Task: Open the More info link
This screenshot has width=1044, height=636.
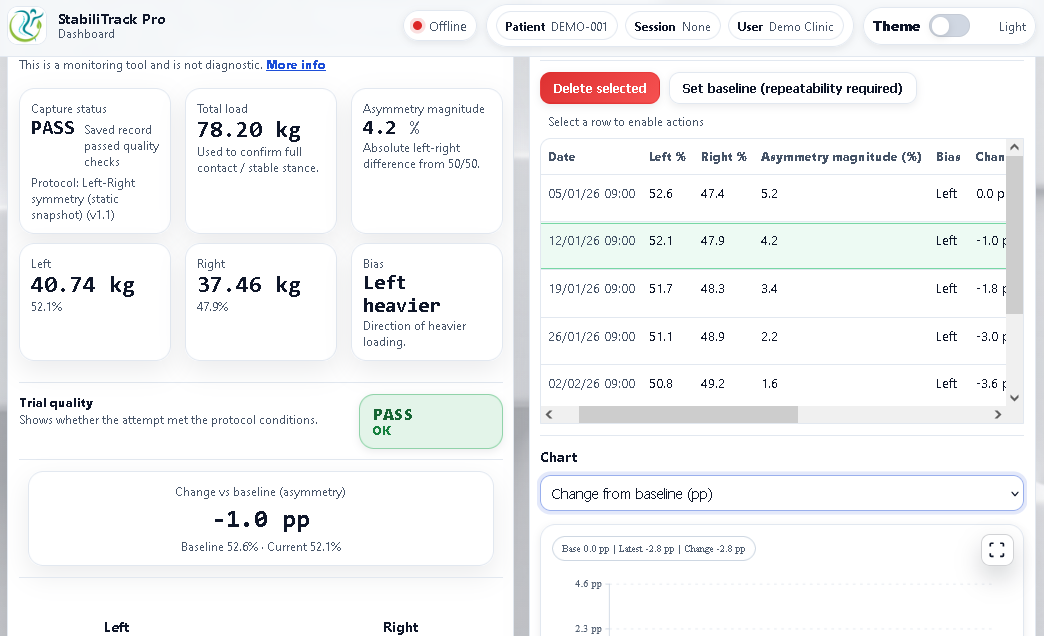Action: point(296,65)
